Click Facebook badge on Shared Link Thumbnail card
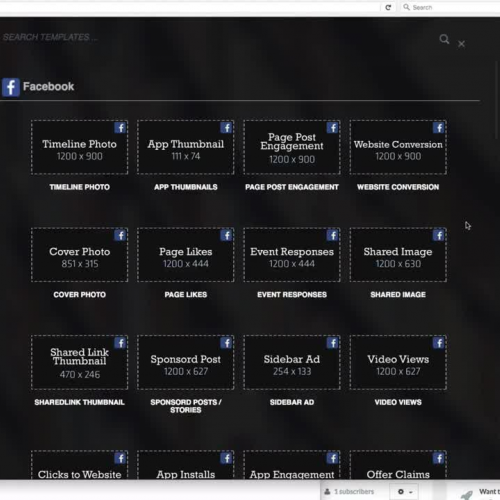 [120, 343]
